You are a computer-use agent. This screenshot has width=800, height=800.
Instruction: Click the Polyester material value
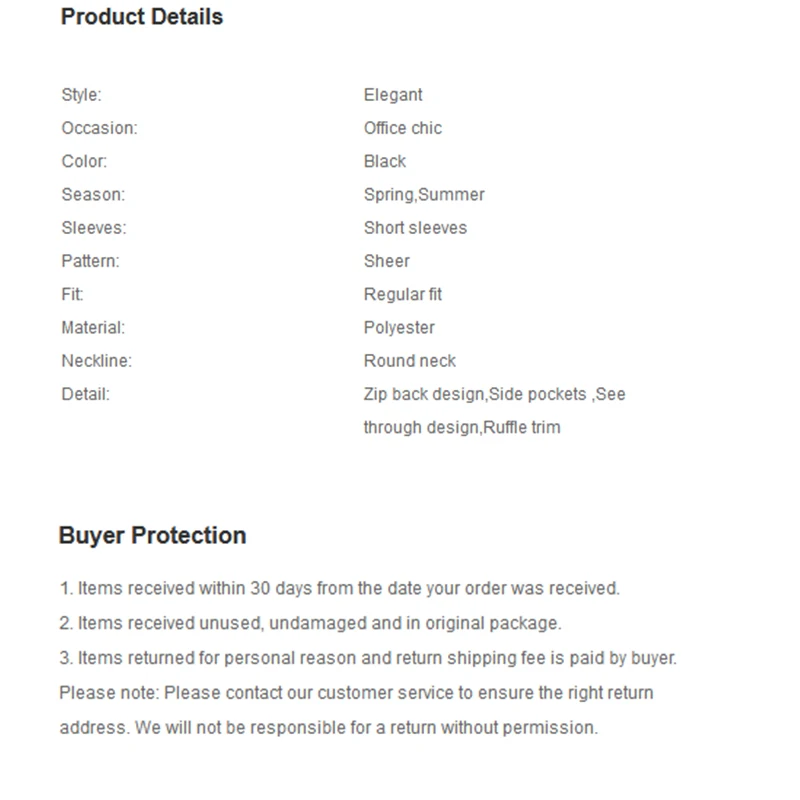(399, 328)
